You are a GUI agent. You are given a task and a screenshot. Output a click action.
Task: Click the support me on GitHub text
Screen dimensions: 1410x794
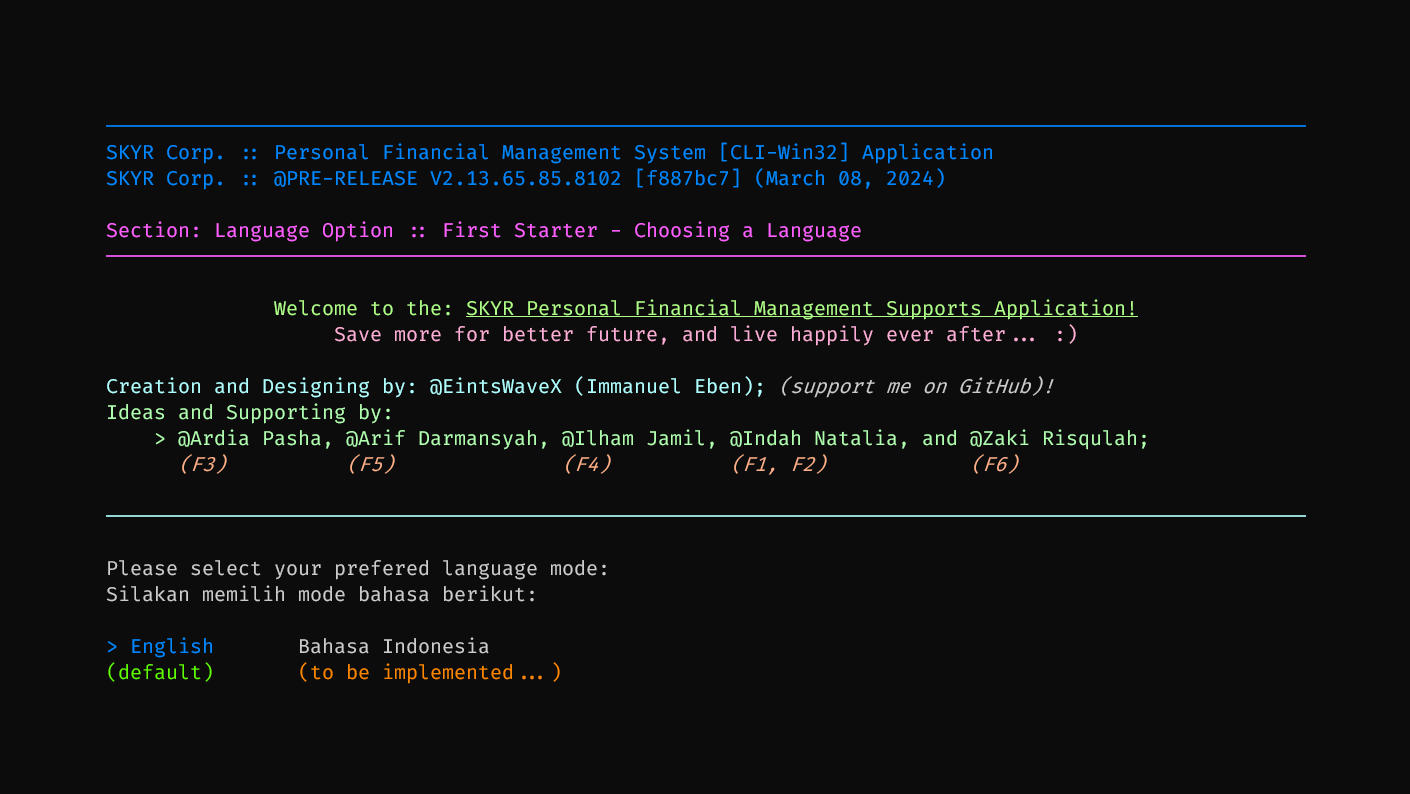coord(916,386)
